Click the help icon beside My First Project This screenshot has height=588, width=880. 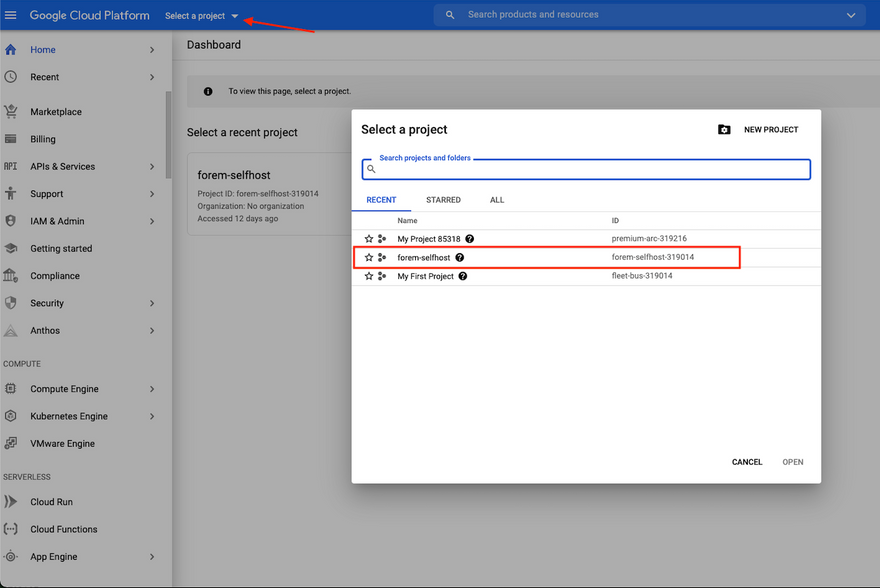coord(463,276)
